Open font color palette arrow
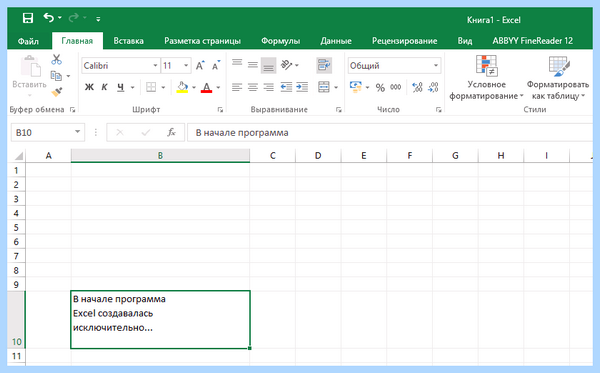 pos(218,88)
